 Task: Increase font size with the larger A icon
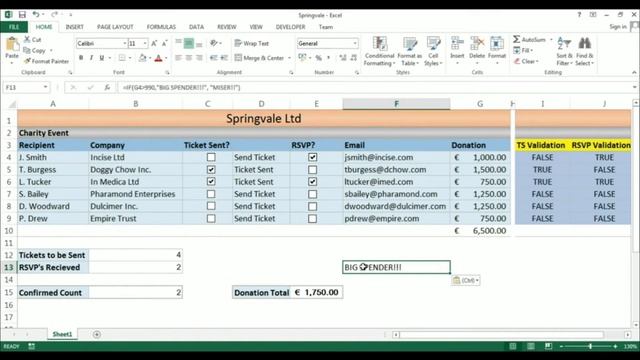(x=154, y=43)
